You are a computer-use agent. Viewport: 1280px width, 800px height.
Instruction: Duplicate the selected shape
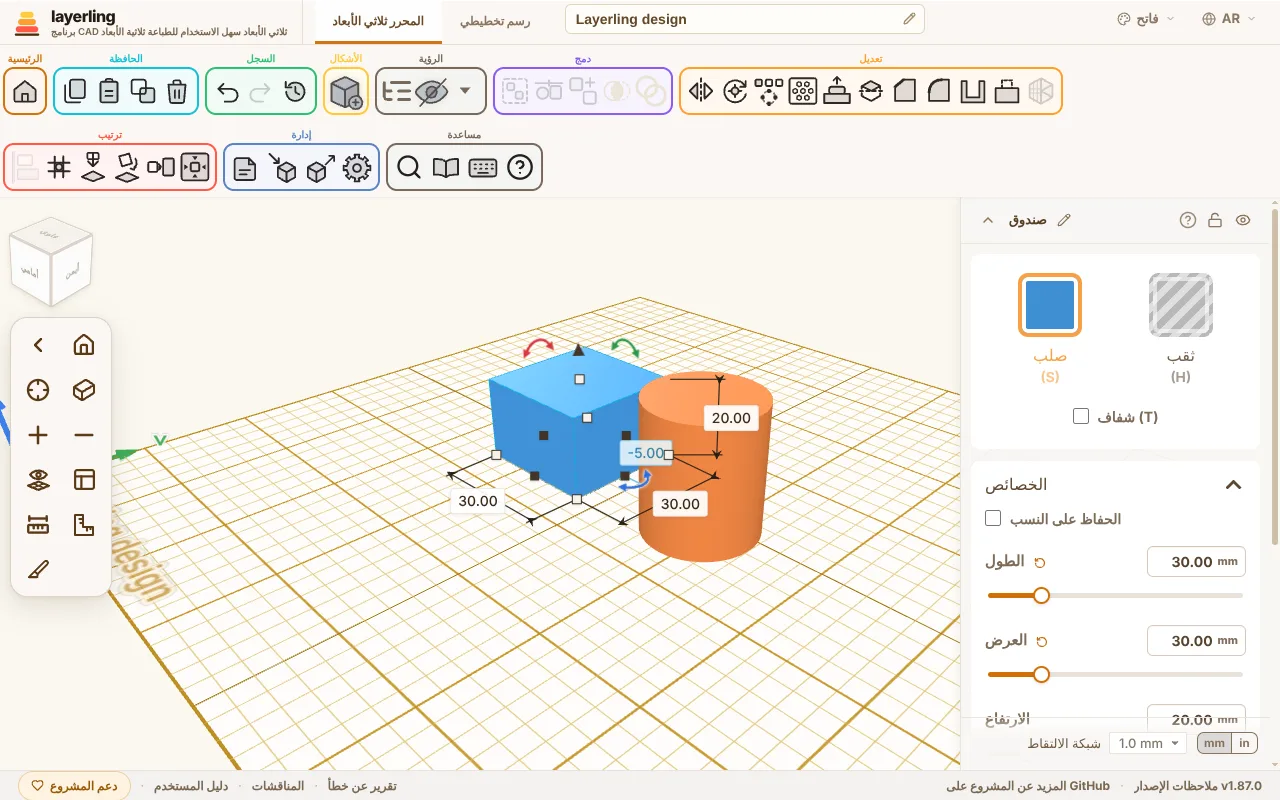[x=143, y=92]
